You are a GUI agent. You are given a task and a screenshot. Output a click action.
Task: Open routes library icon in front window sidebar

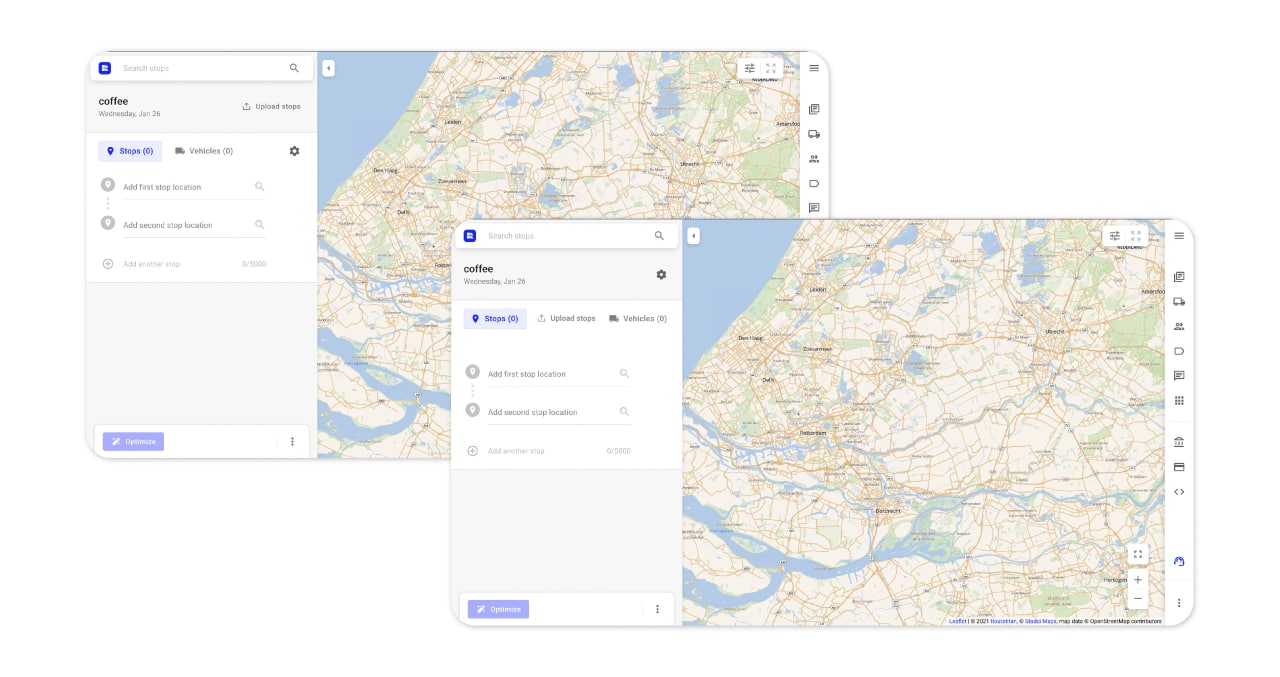coord(1179,277)
